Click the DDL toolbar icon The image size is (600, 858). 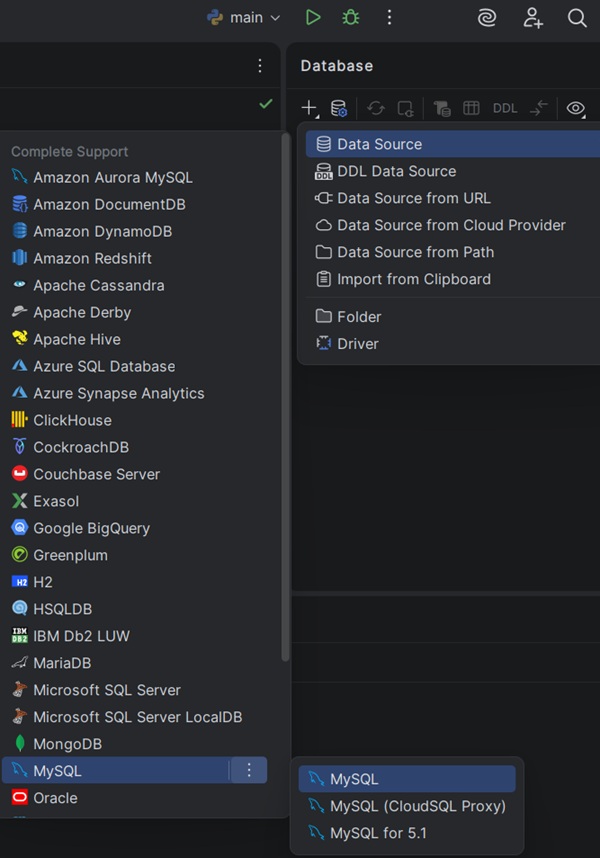pos(505,108)
